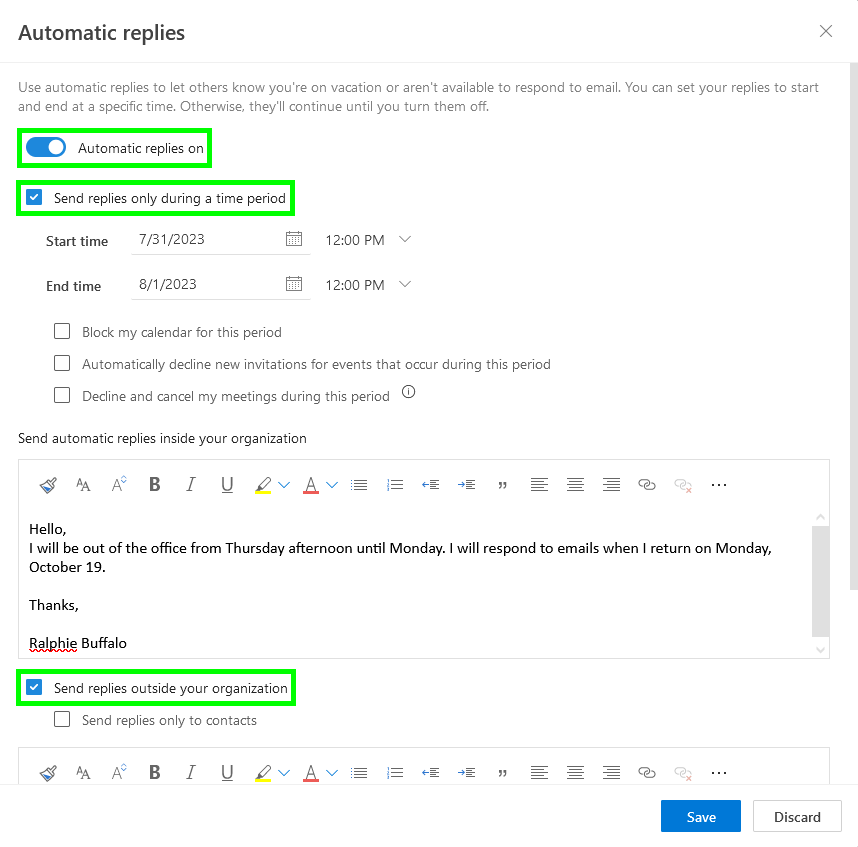Turn off the Automatic replies toggle
The width and height of the screenshot is (858, 847).
coord(46,148)
